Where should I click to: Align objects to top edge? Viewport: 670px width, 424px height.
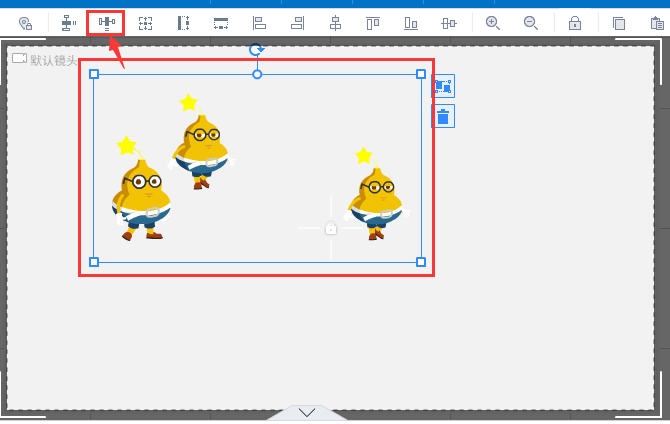[x=373, y=23]
